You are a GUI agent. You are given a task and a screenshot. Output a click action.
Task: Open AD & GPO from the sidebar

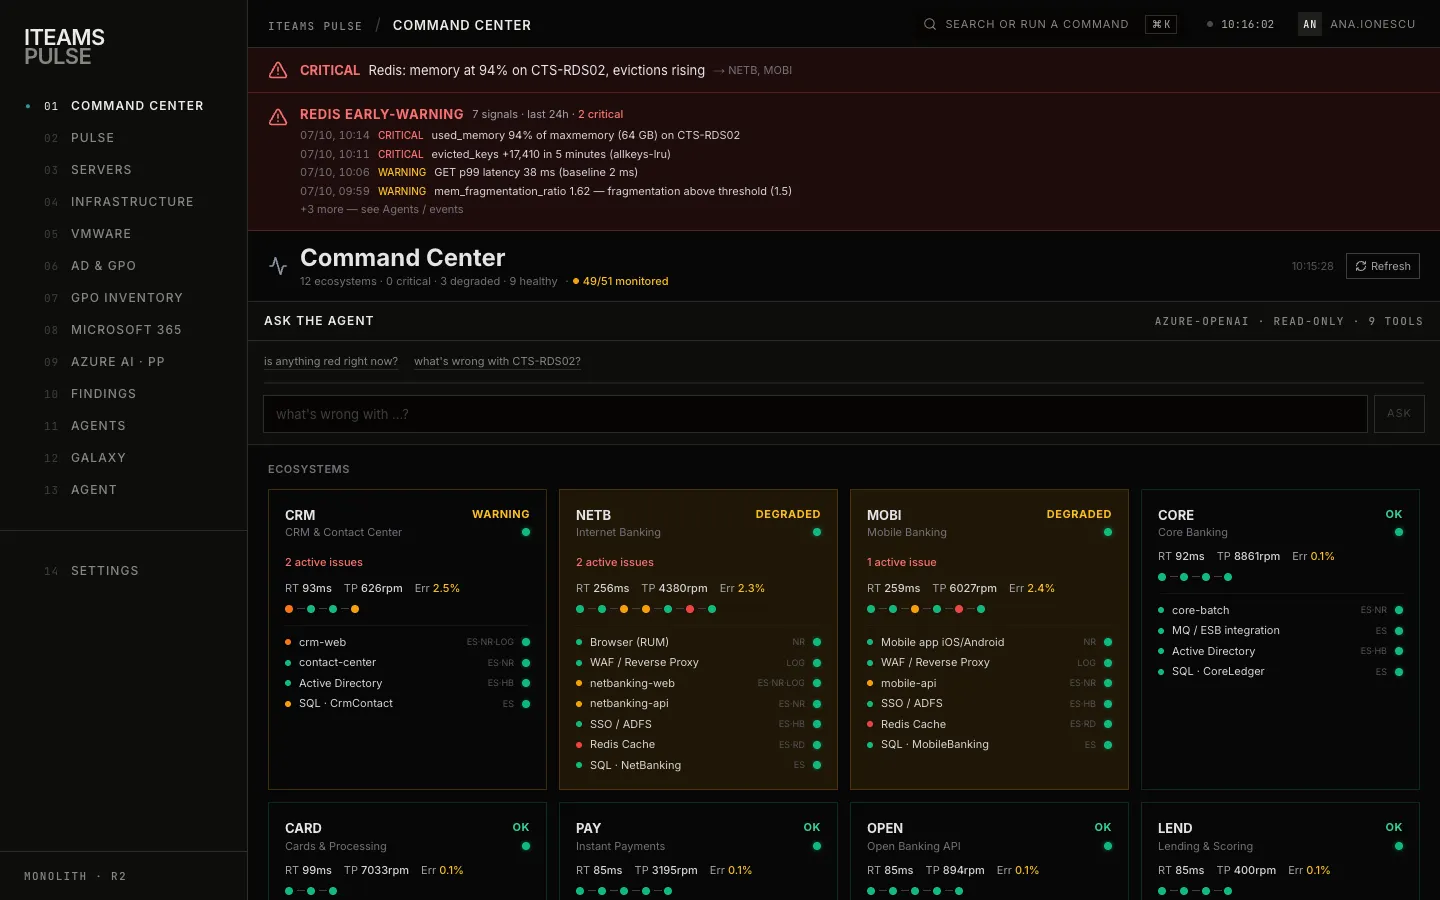pos(124,266)
